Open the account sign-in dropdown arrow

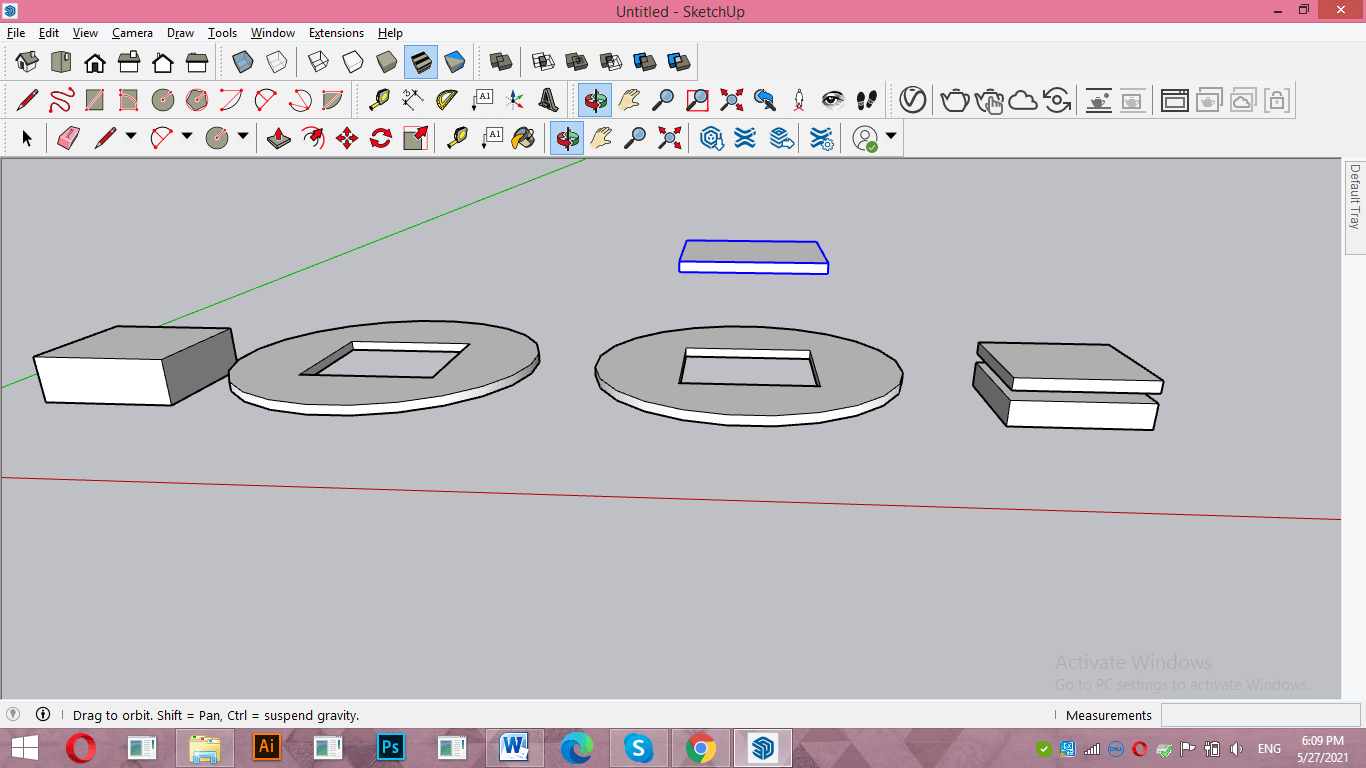coord(890,136)
